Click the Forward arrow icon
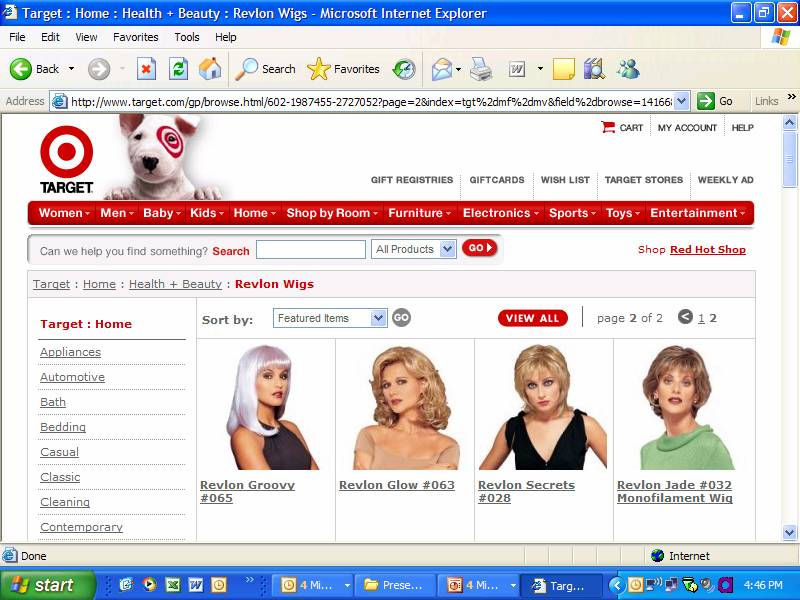 tap(98, 69)
